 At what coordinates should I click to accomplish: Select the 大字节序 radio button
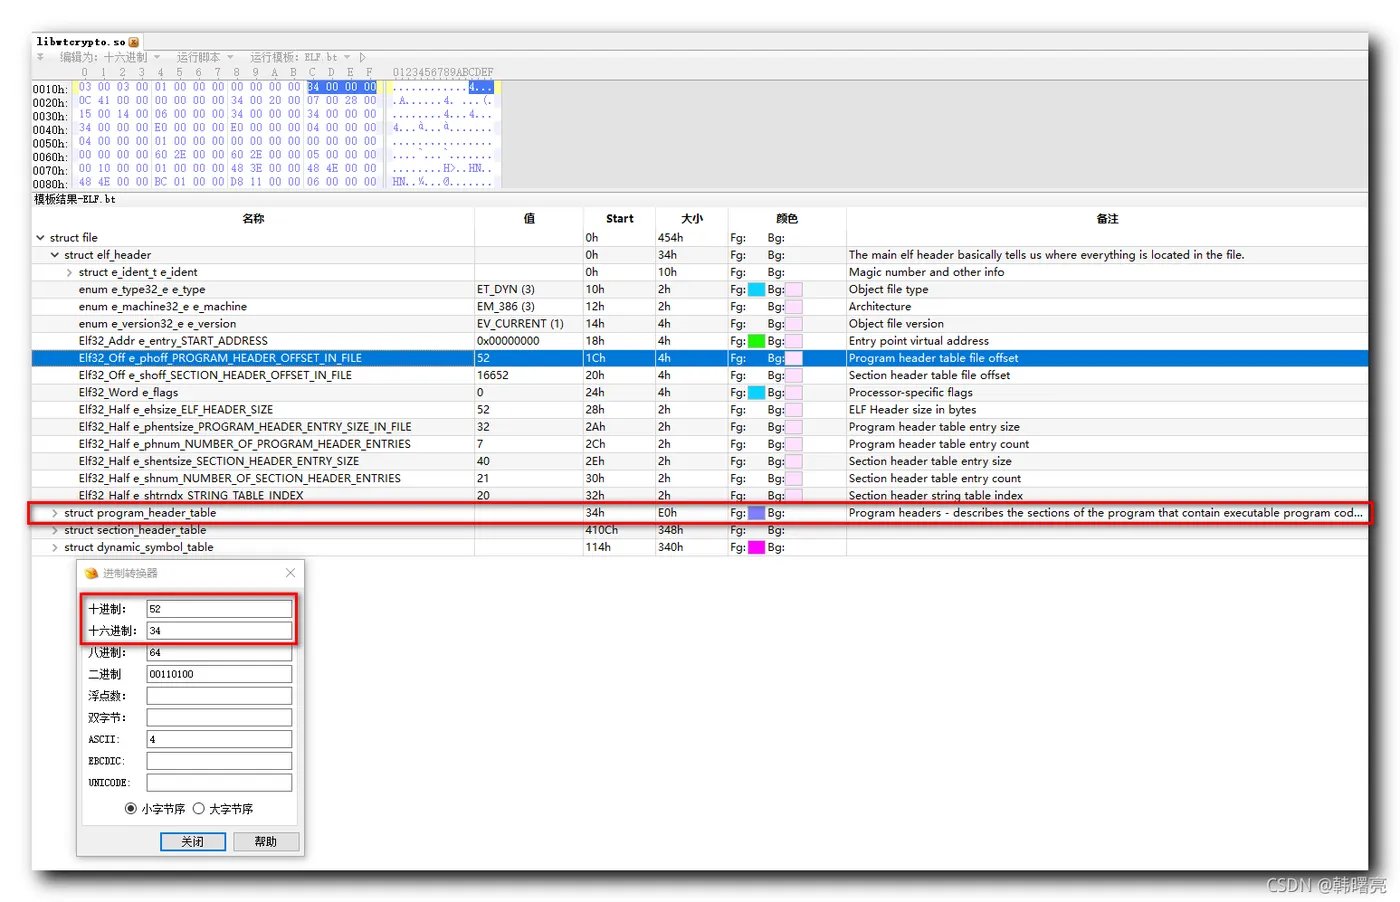[199, 809]
